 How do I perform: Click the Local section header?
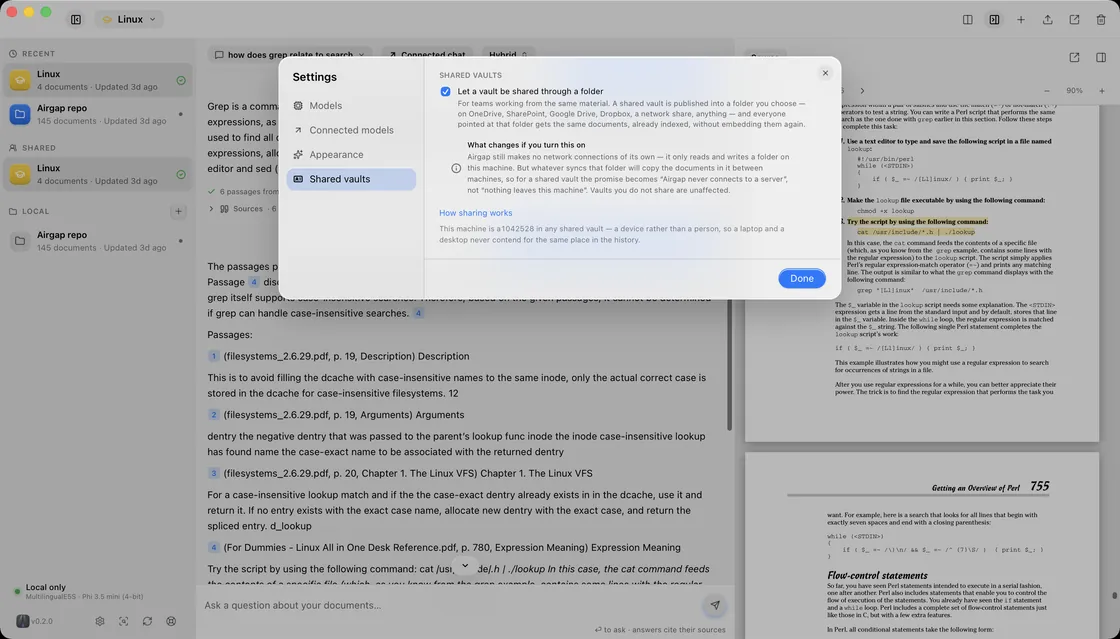point(35,211)
